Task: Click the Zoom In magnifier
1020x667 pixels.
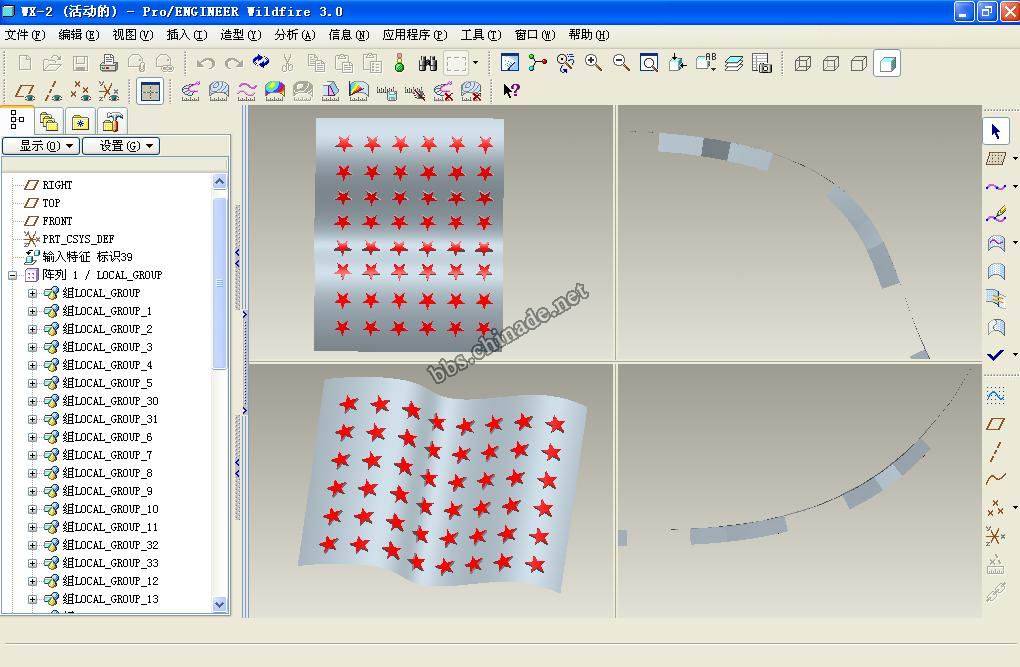Action: (593, 63)
